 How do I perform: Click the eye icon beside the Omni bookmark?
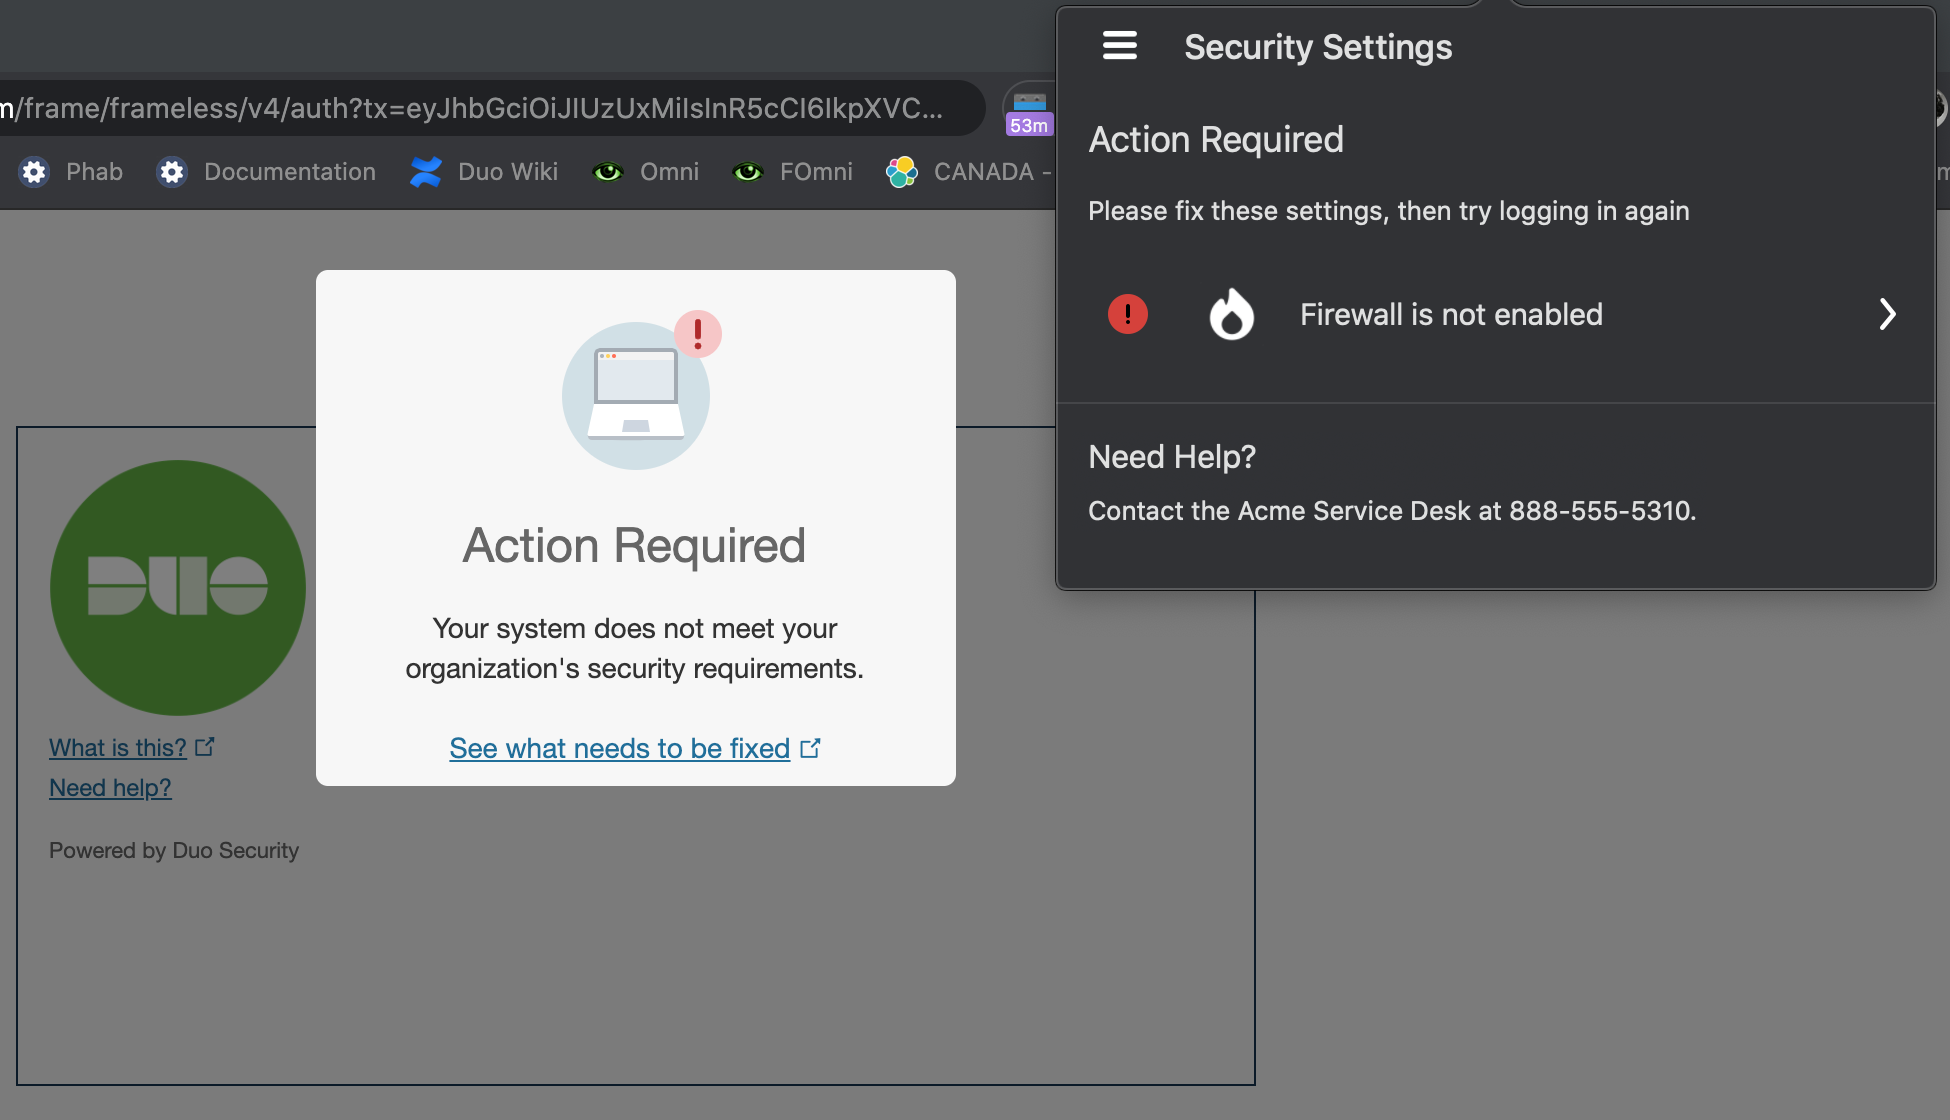[x=608, y=172]
